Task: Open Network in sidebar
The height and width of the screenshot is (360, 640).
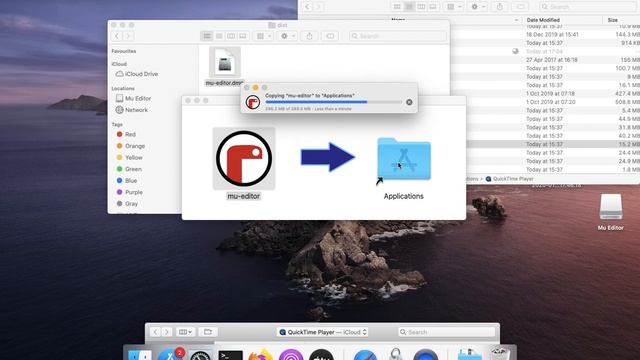Action: click(132, 110)
